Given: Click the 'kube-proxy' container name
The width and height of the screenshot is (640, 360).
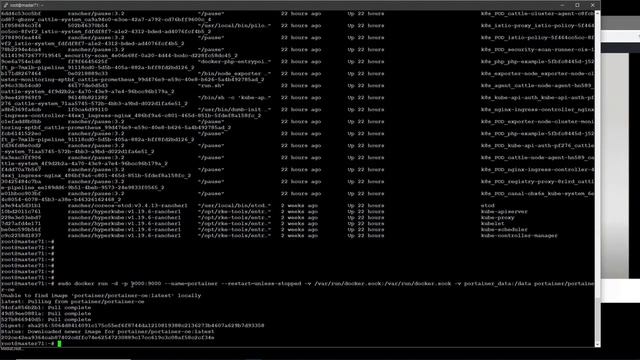Looking at the screenshot, I should (498, 218).
